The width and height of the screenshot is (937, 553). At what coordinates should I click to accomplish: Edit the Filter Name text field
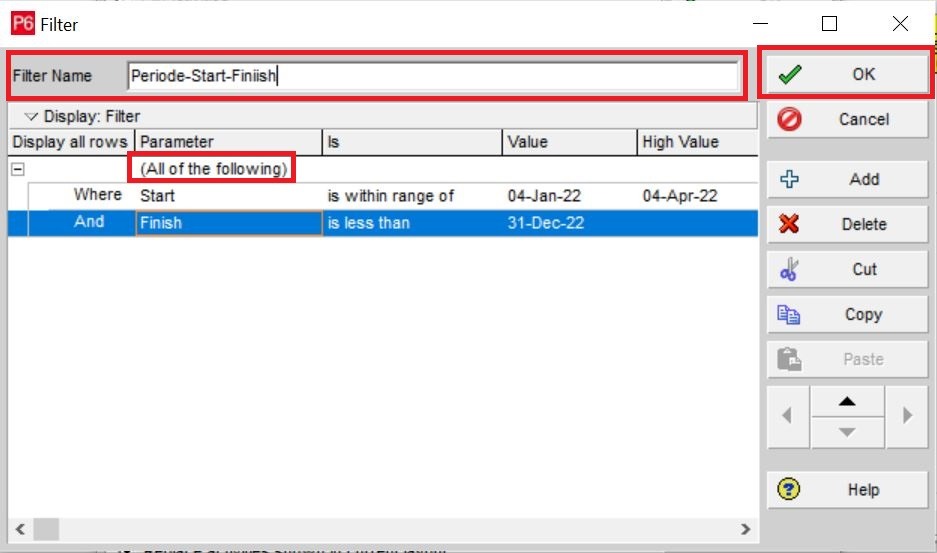pos(433,76)
